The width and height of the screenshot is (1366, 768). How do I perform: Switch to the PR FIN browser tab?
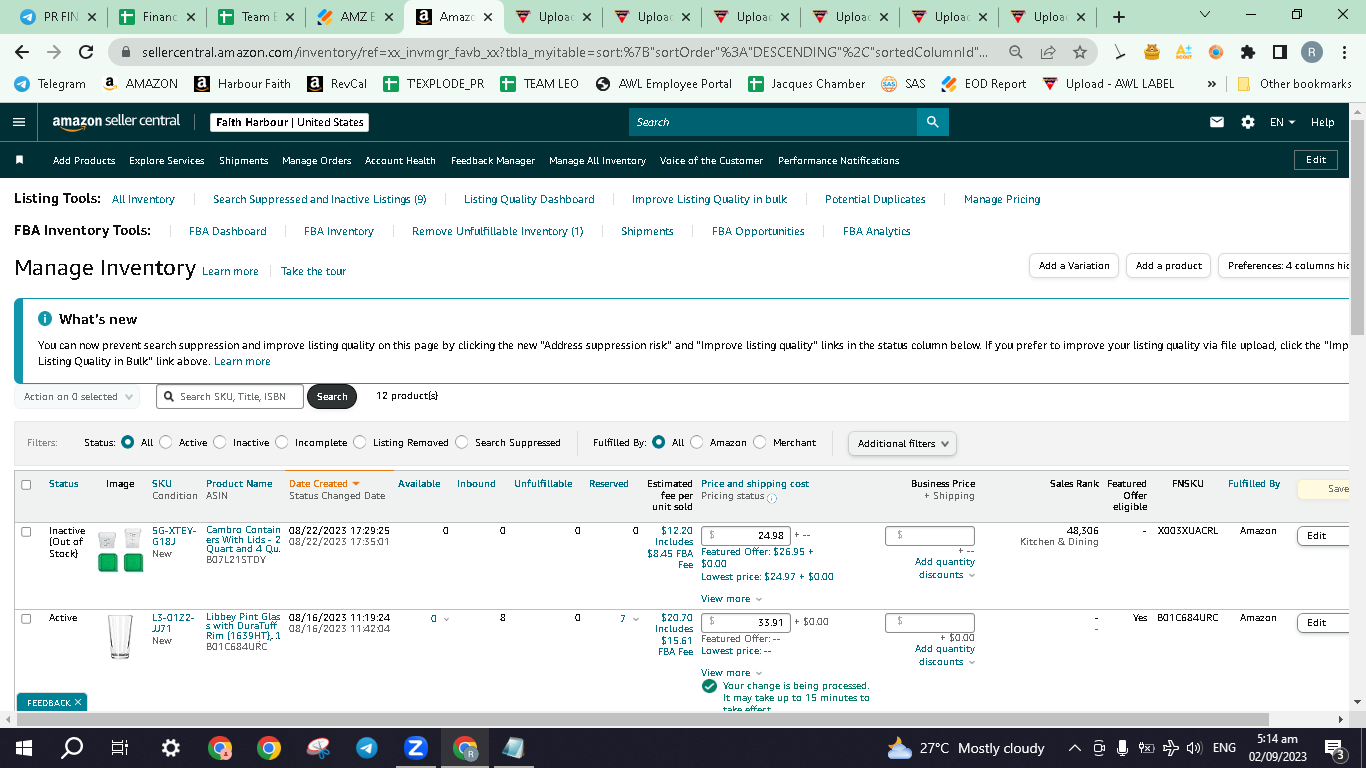56,17
